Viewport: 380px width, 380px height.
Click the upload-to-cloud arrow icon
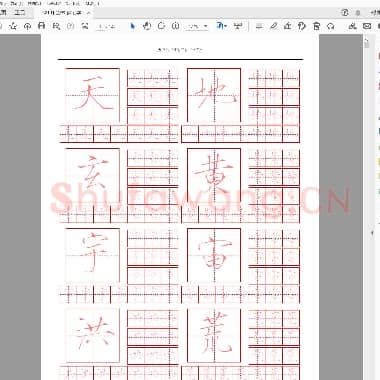click(28, 26)
